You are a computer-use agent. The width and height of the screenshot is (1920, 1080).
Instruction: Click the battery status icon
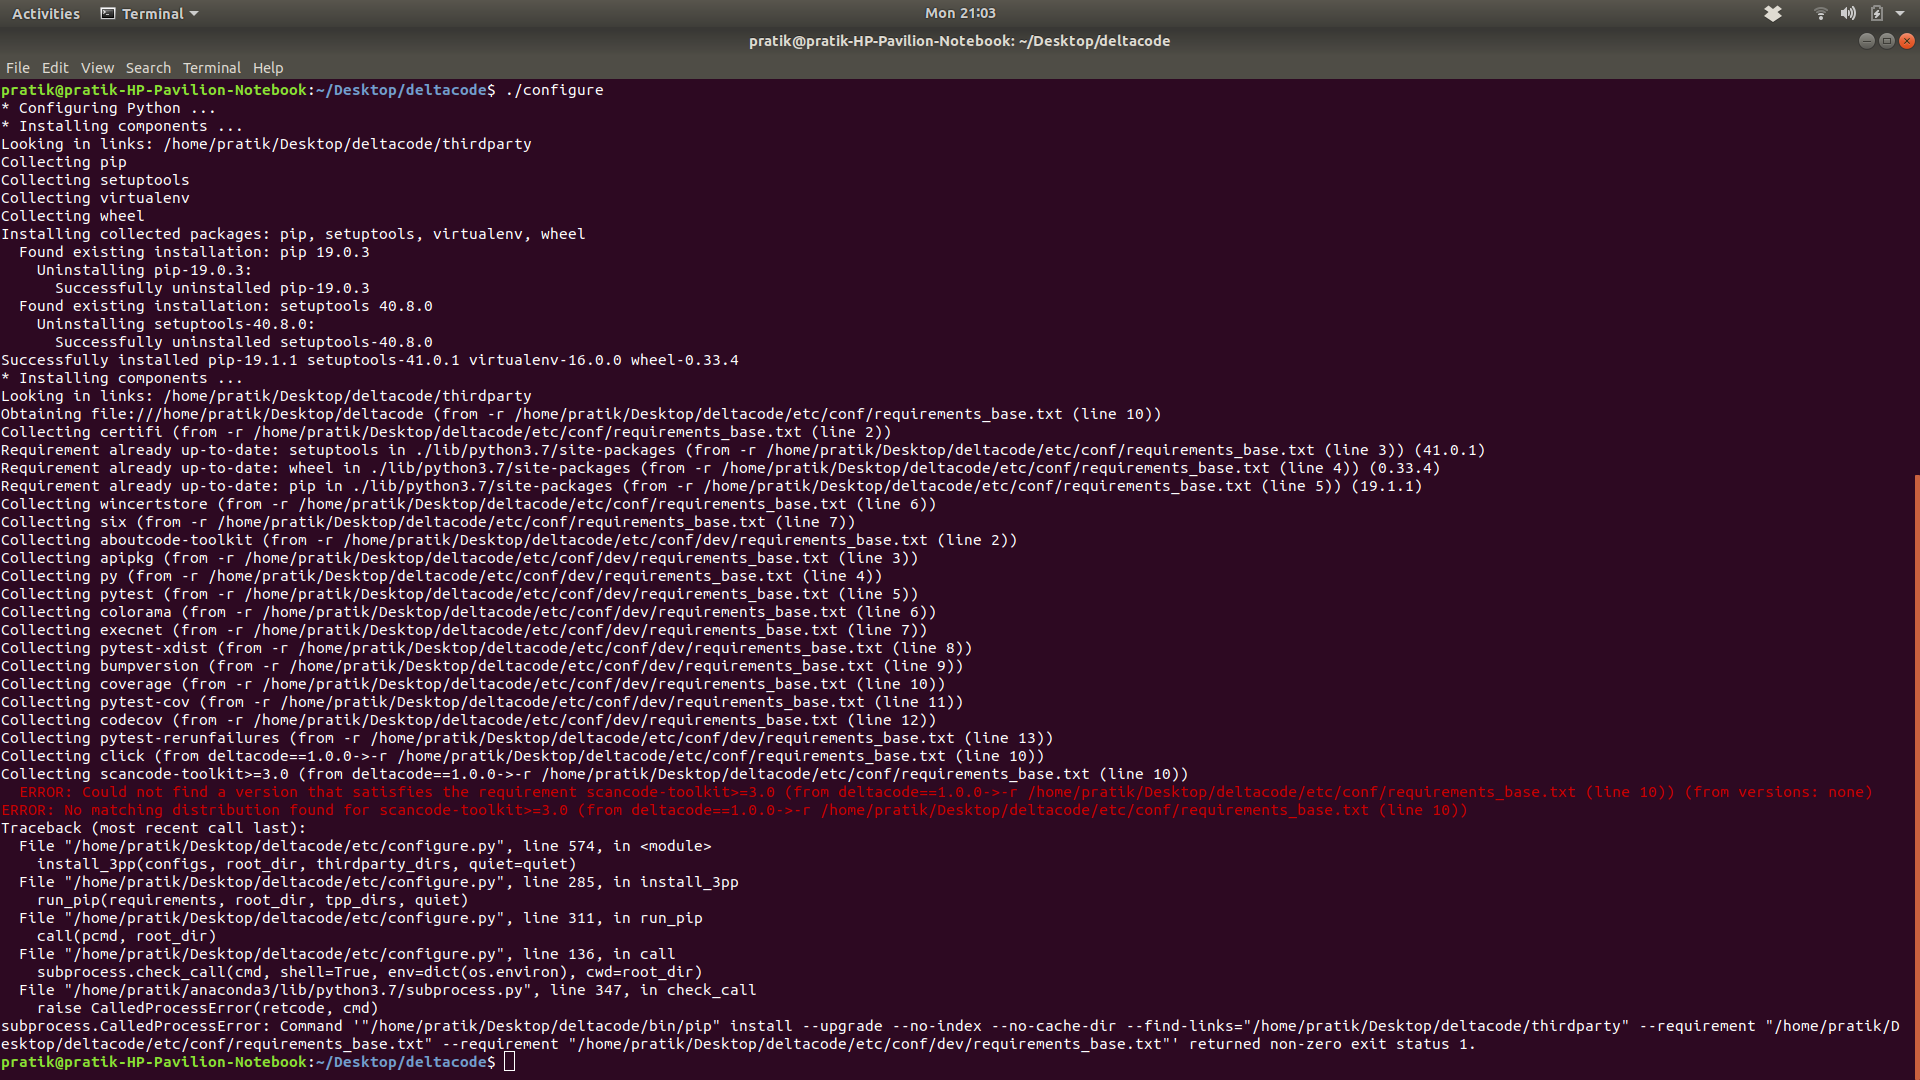(1877, 13)
